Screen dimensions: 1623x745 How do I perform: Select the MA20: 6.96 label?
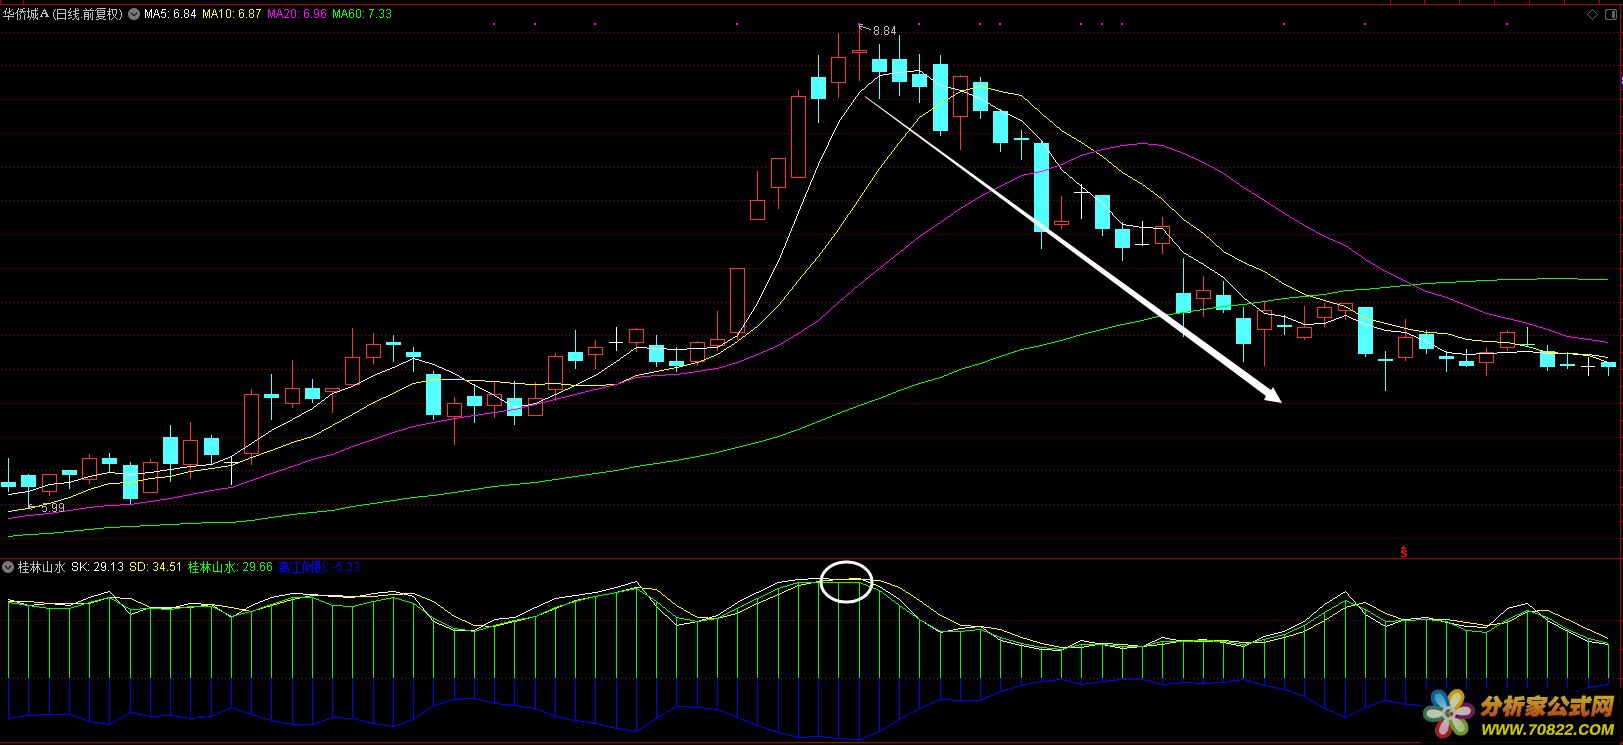pos(297,14)
